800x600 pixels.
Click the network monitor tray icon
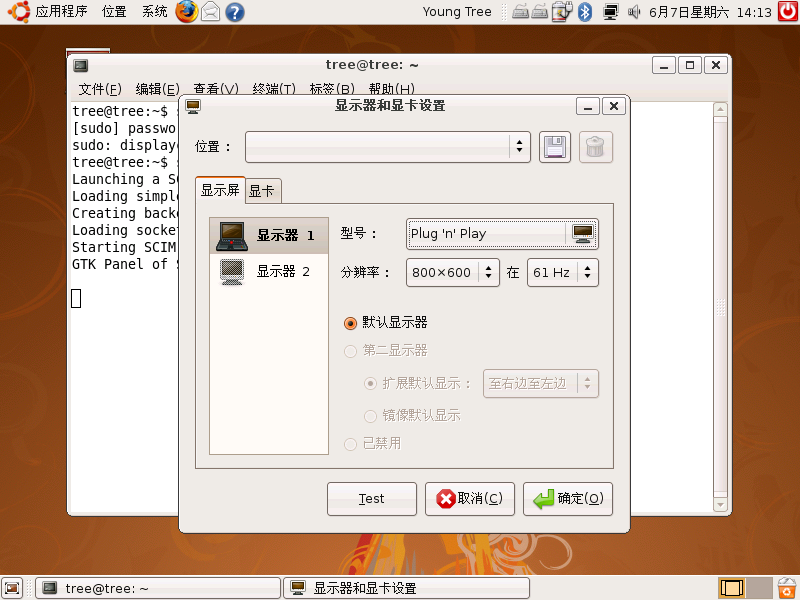pyautogui.click(x=610, y=12)
